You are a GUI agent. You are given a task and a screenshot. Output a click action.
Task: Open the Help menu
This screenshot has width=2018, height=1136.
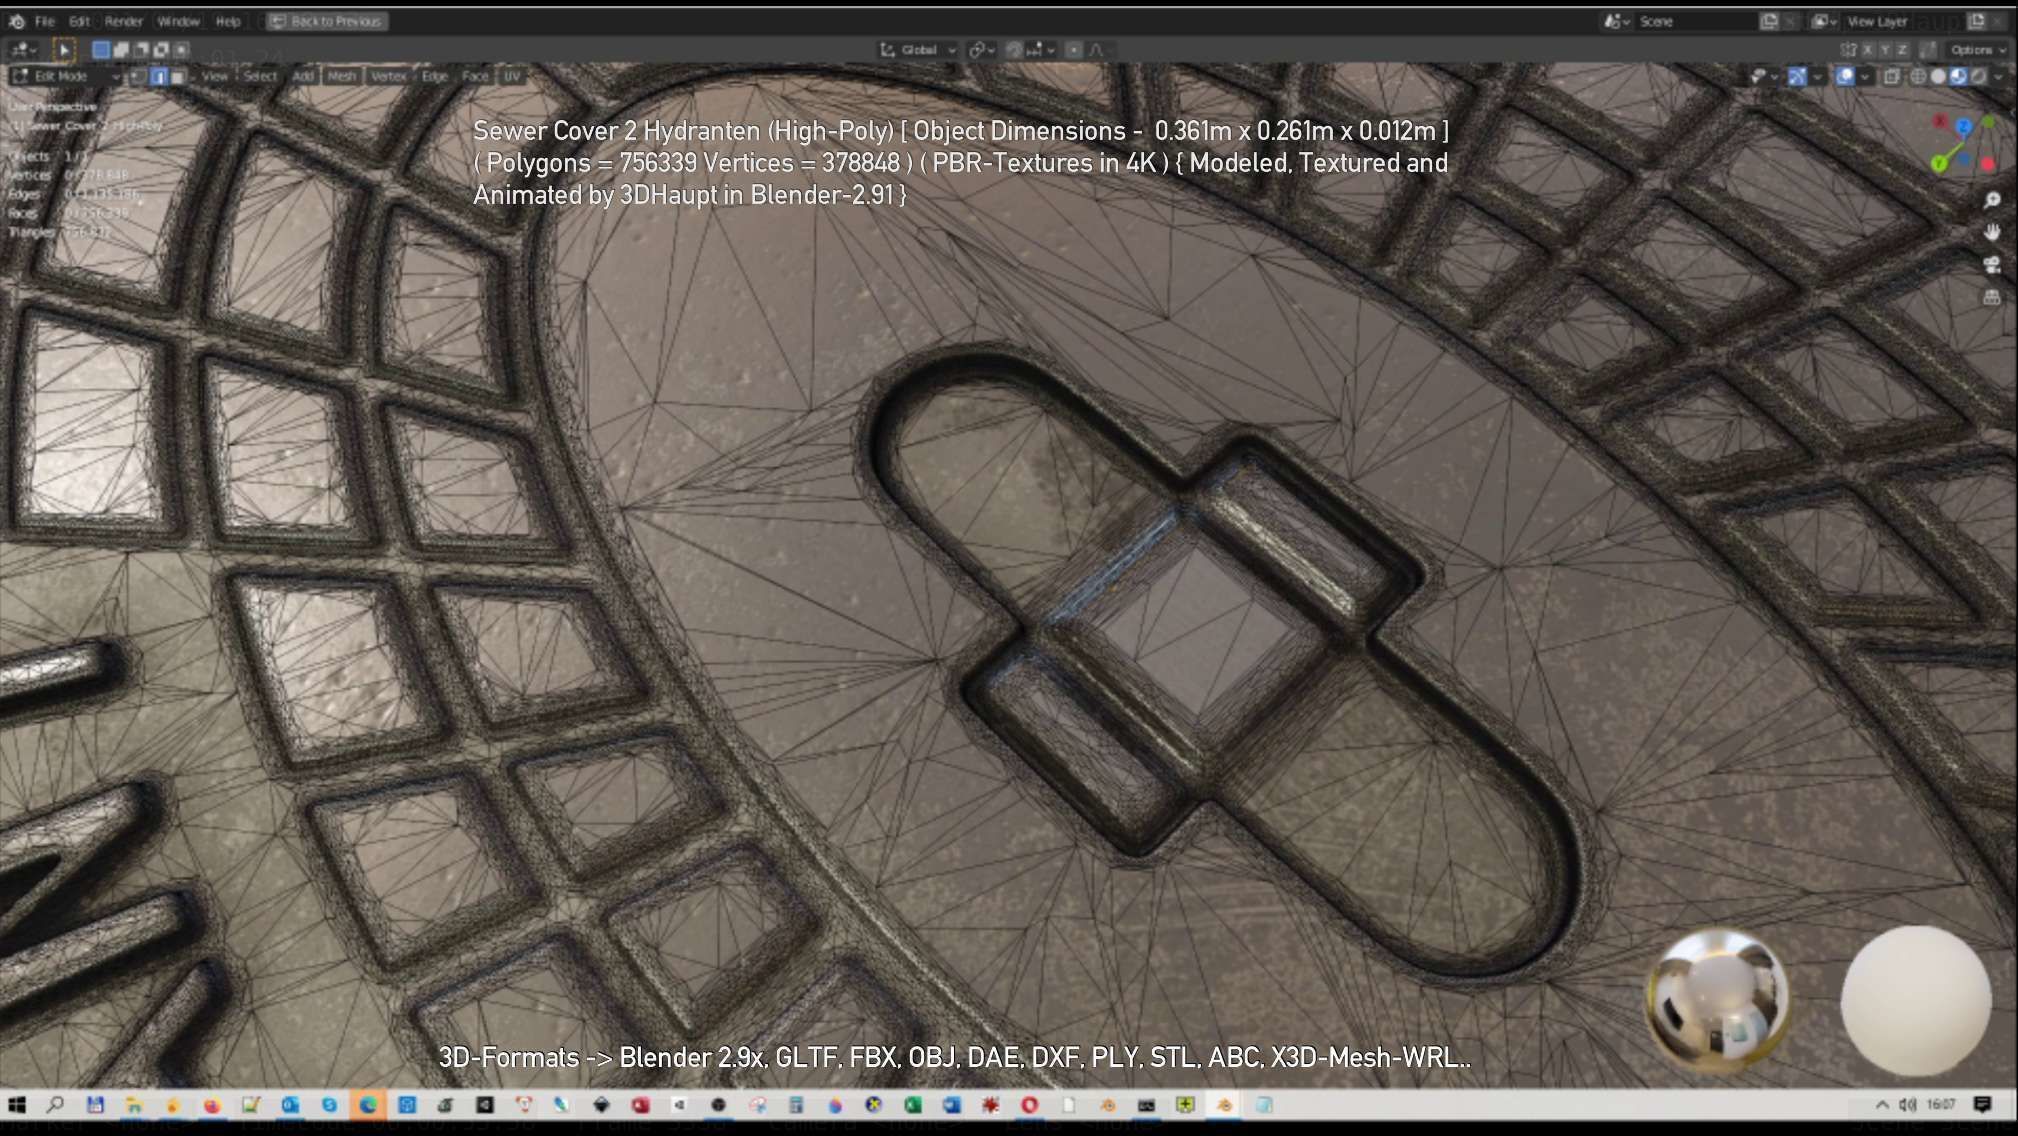(x=228, y=21)
